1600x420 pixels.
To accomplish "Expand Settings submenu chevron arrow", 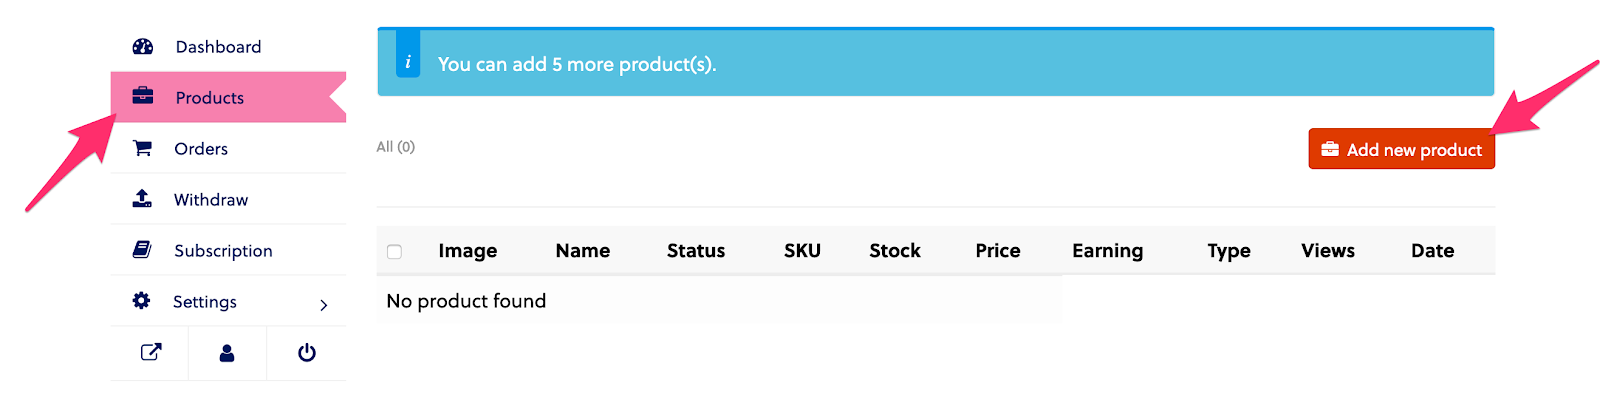I will click(x=323, y=305).
